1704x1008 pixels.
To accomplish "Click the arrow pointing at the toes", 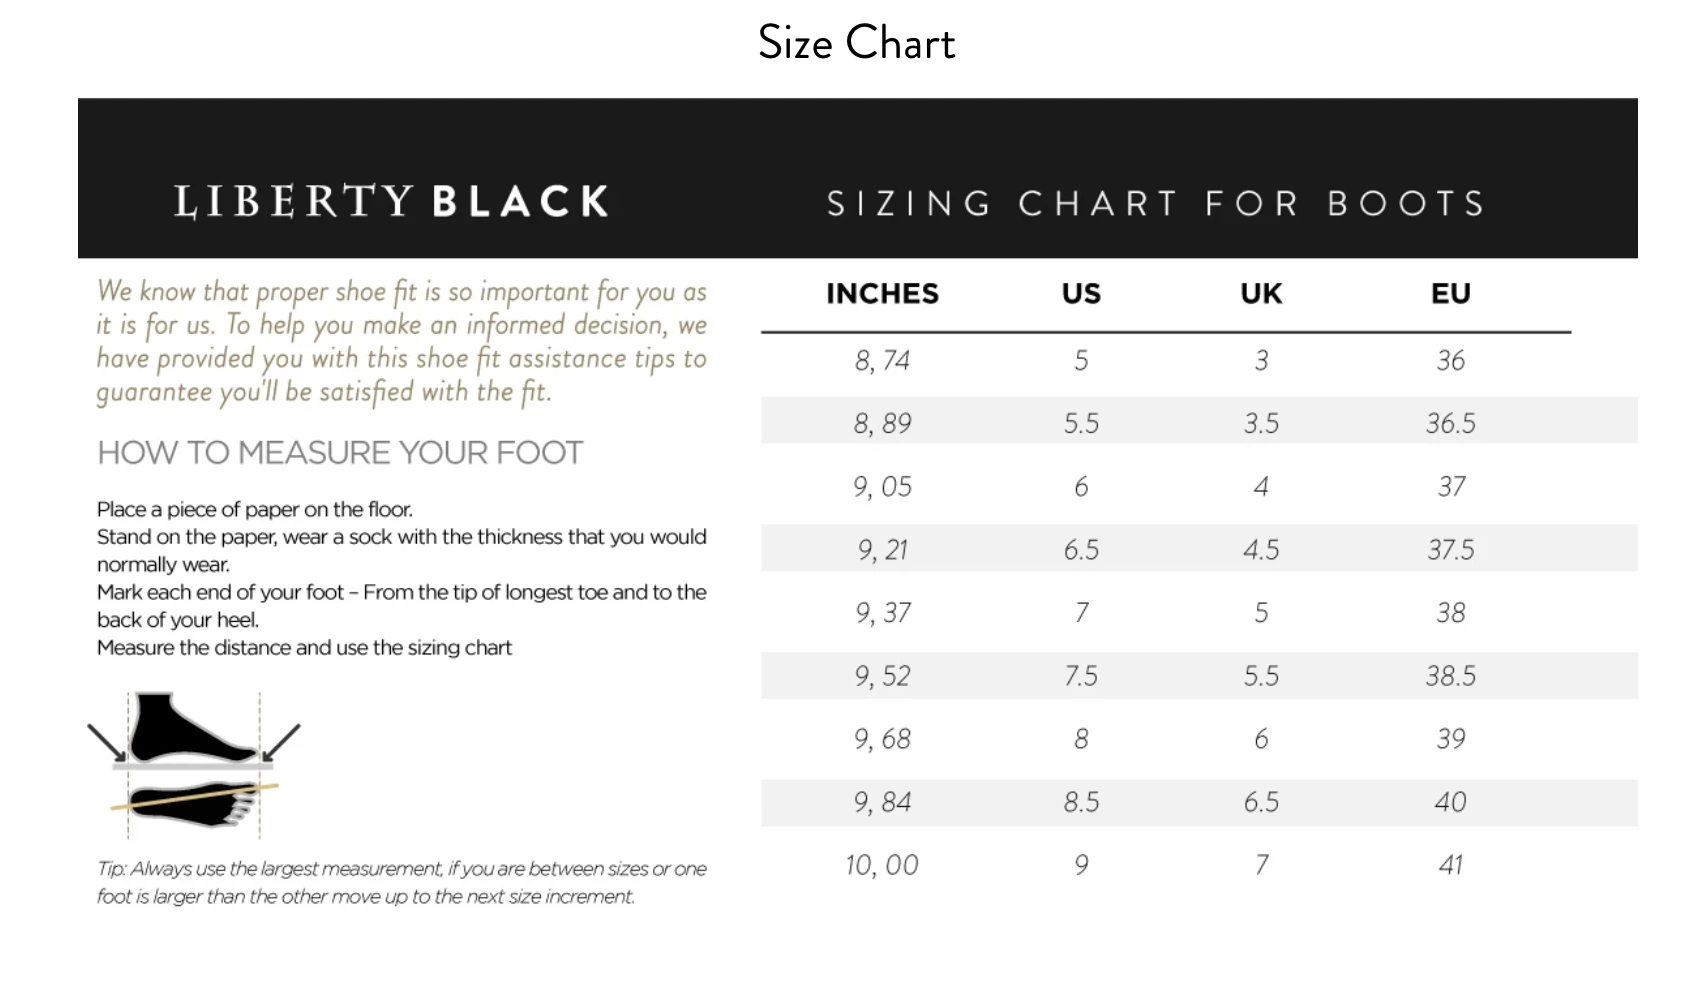I will point(282,741).
